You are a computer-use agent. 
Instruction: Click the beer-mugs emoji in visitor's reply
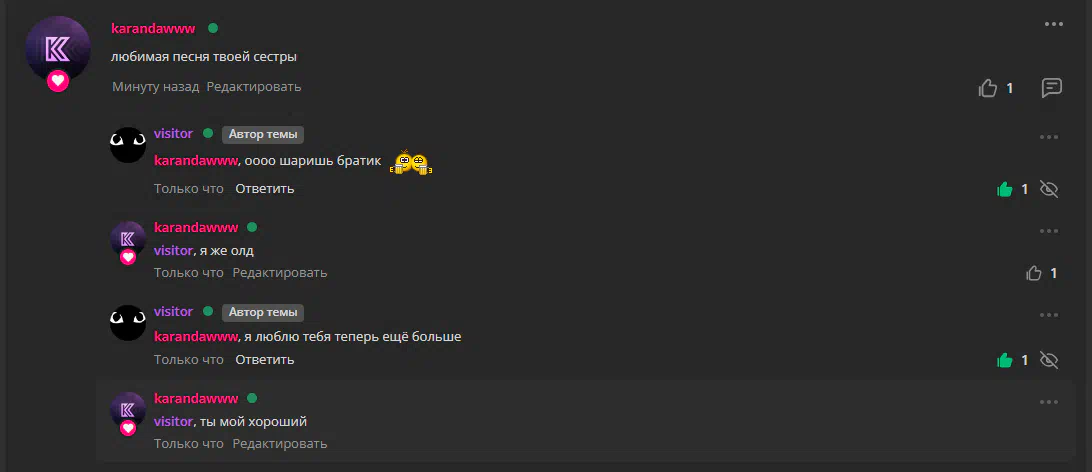tap(413, 162)
